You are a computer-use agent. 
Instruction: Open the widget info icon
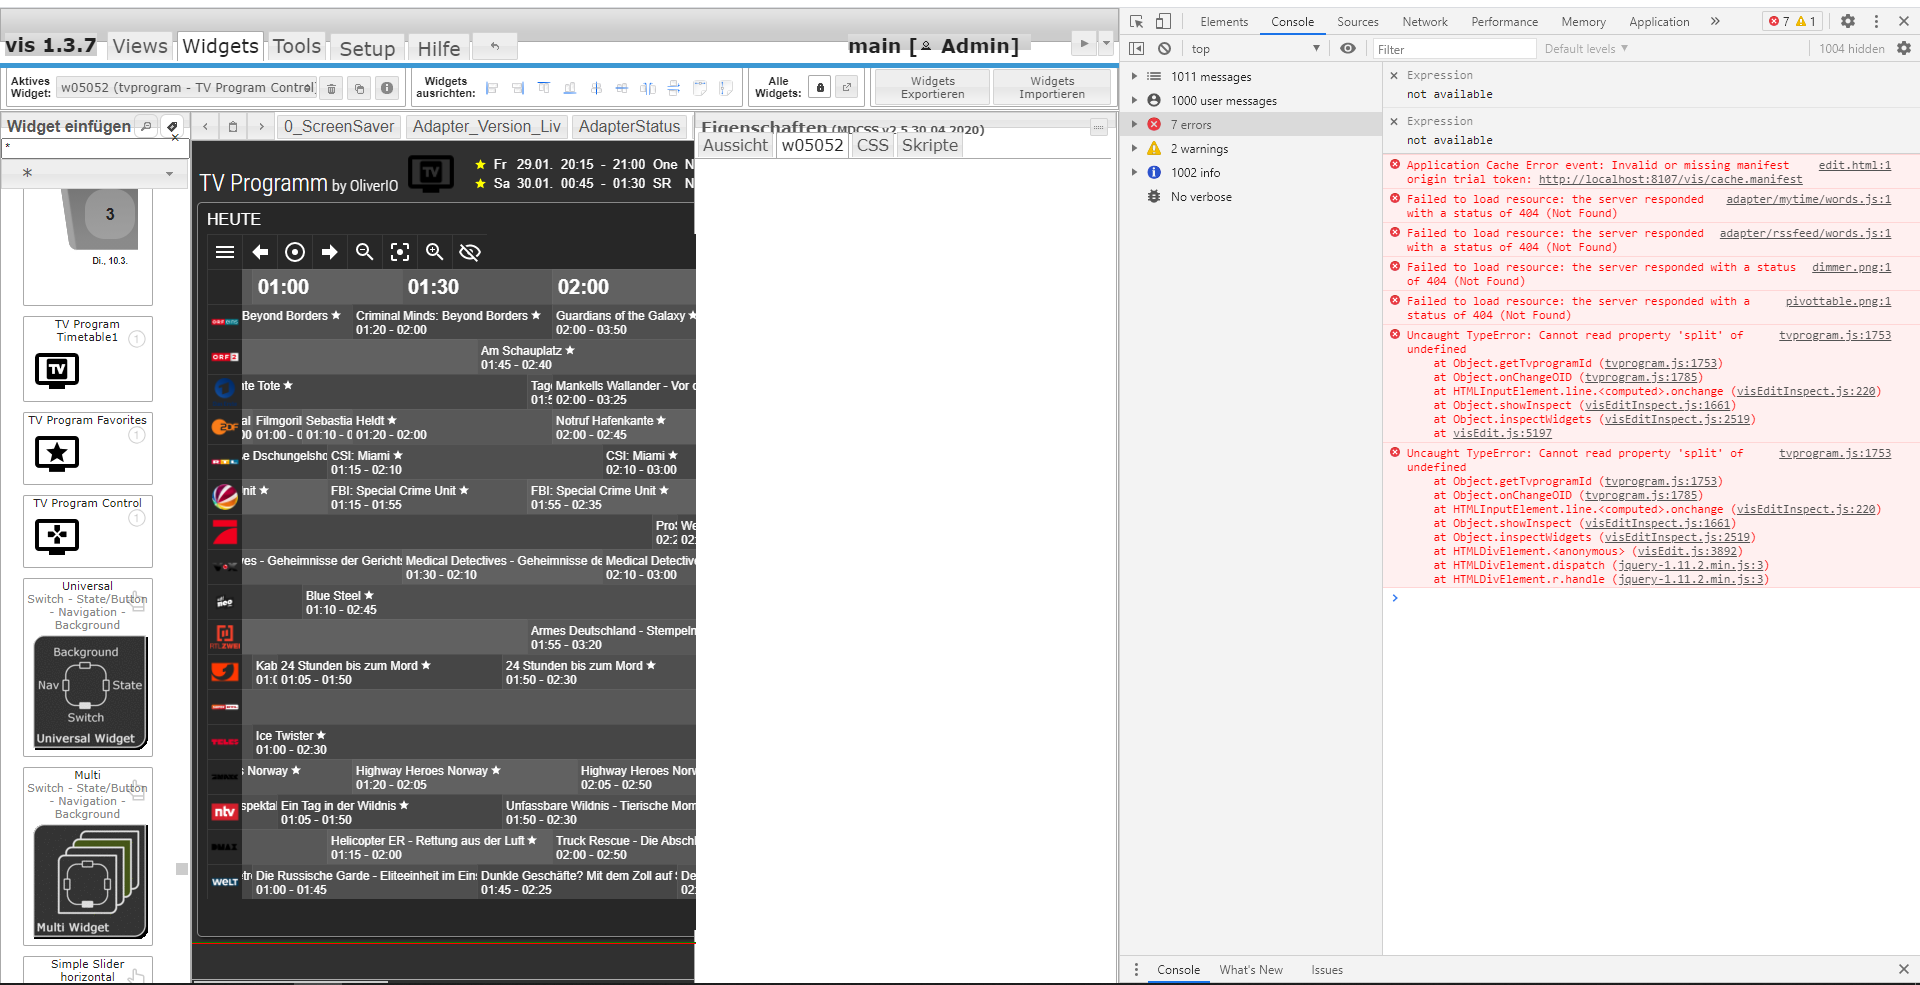(x=388, y=88)
